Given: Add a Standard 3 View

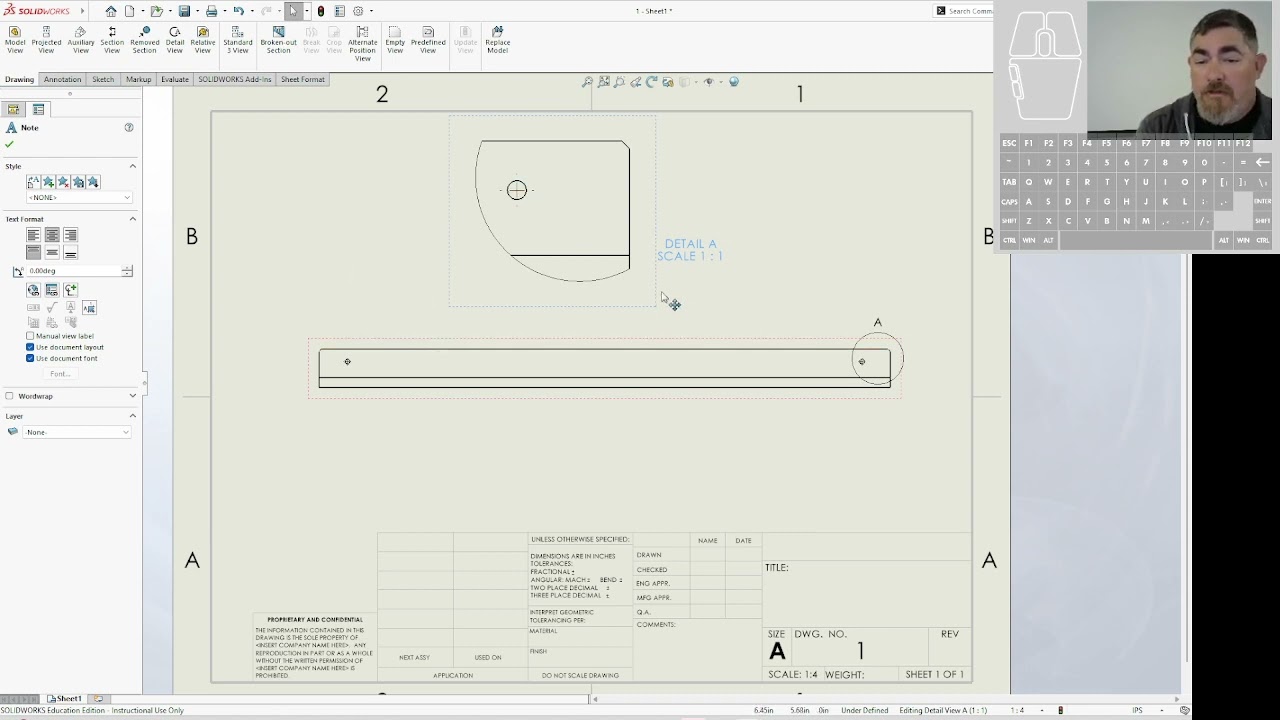Looking at the screenshot, I should tap(238, 40).
